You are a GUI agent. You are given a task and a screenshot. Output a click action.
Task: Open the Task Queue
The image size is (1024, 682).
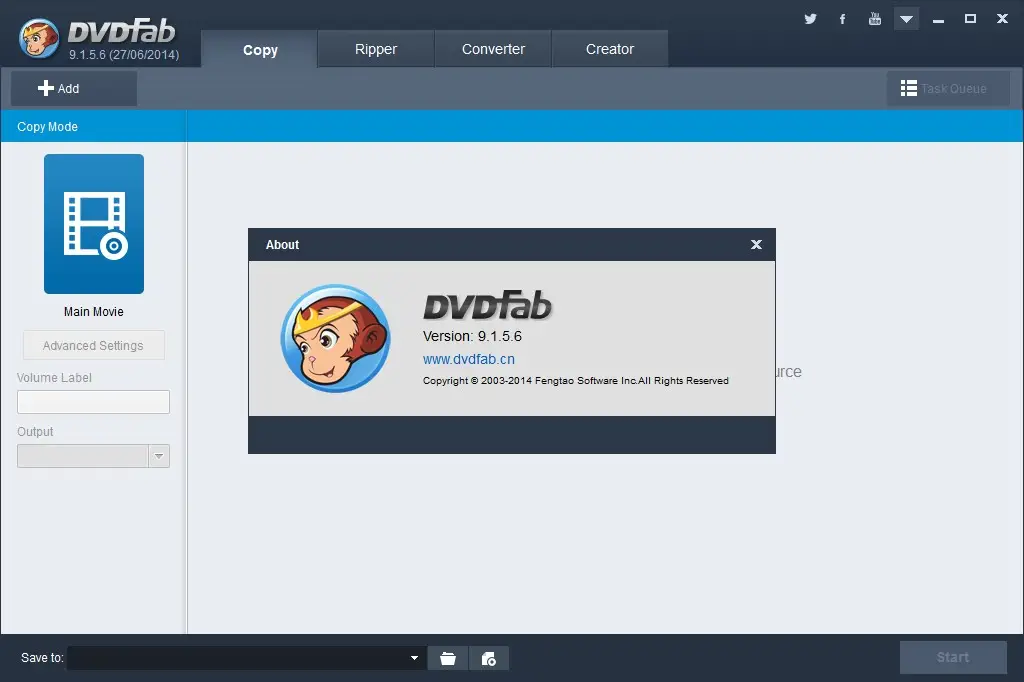click(x=948, y=88)
